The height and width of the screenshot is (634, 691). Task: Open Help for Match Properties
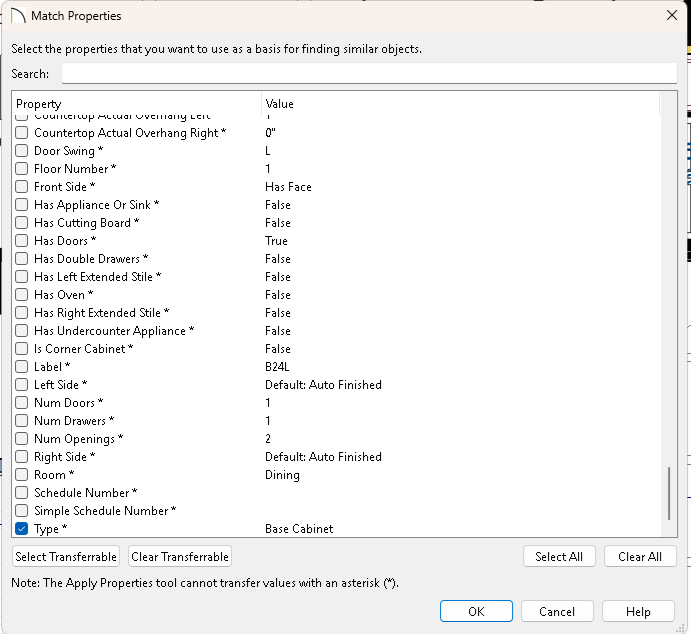tap(638, 612)
